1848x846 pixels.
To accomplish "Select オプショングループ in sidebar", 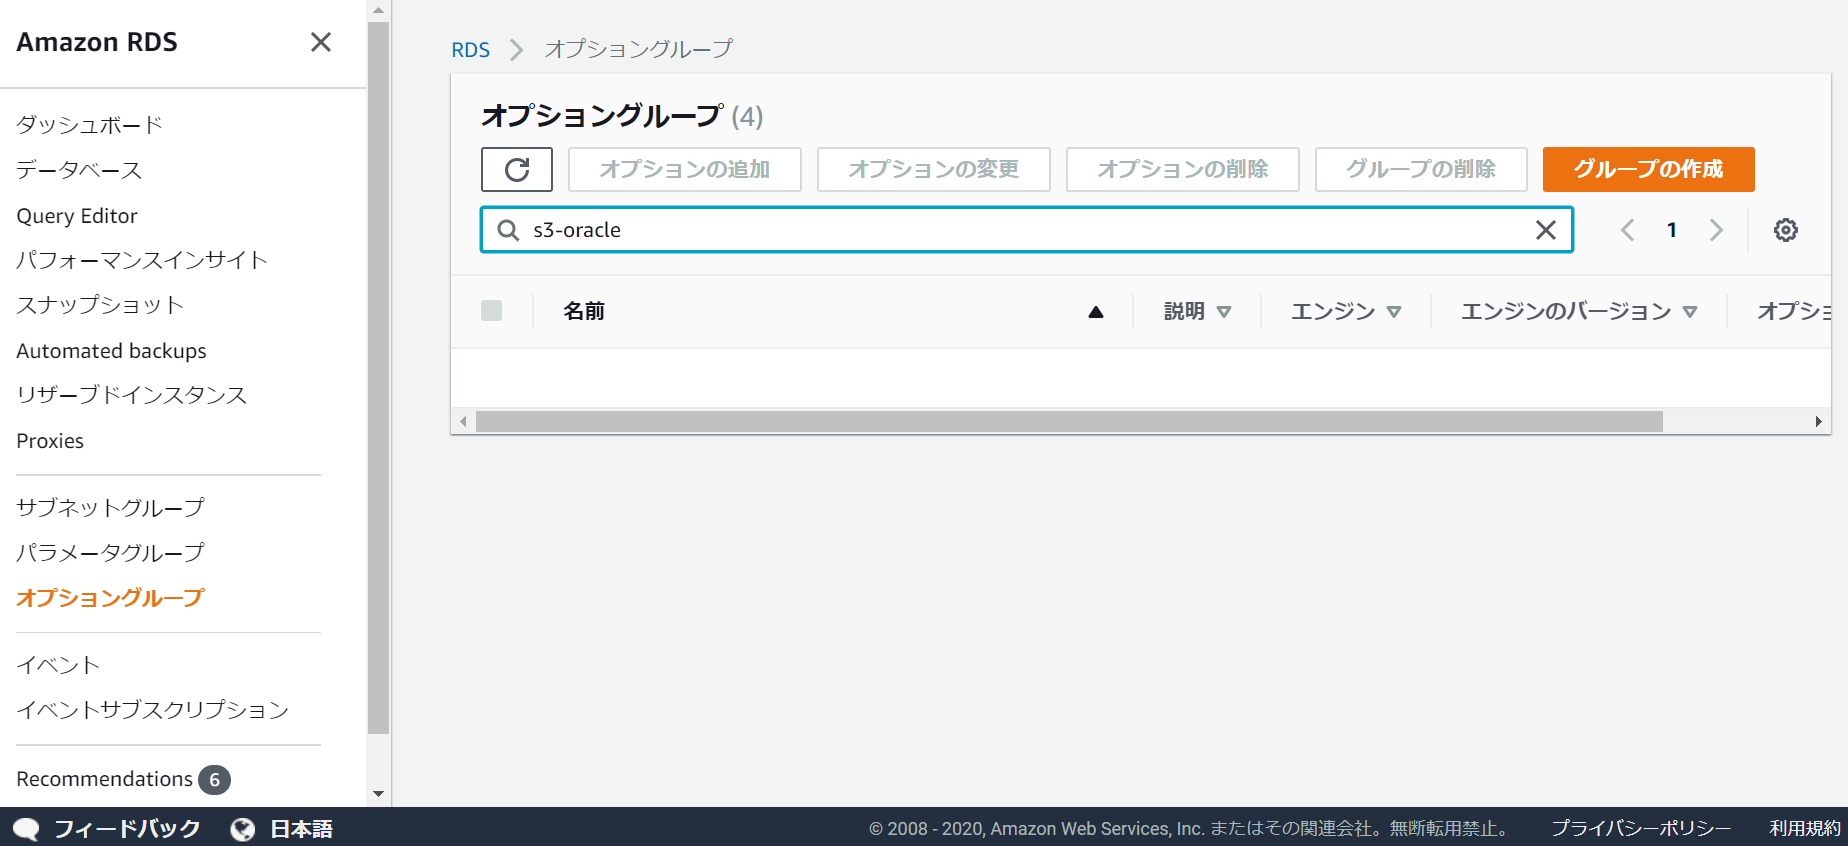I will coord(110,598).
